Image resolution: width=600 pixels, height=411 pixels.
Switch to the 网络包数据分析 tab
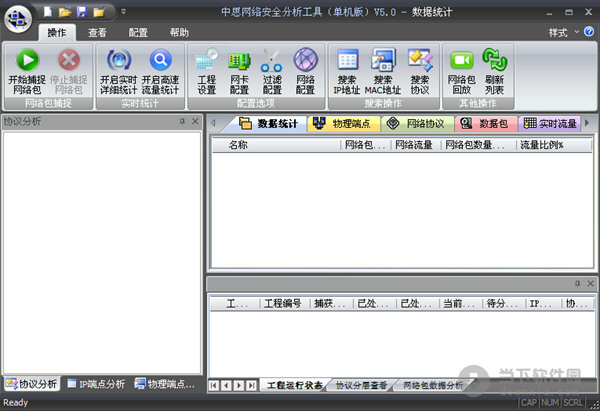click(x=433, y=385)
